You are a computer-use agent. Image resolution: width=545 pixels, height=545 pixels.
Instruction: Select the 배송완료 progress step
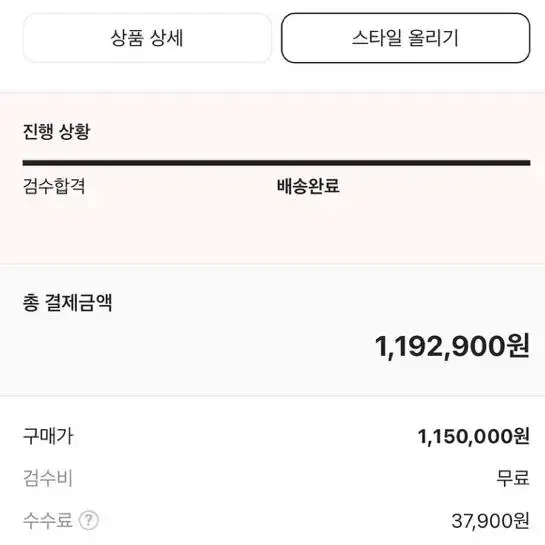point(308,186)
